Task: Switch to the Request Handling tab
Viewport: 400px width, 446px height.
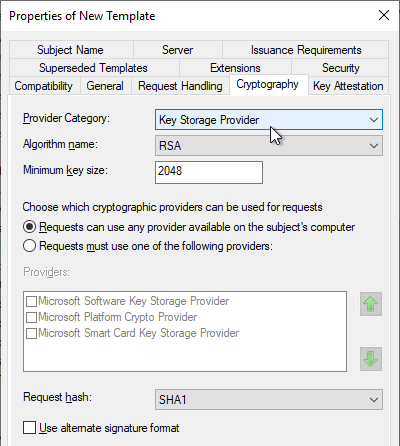Action: (180, 86)
